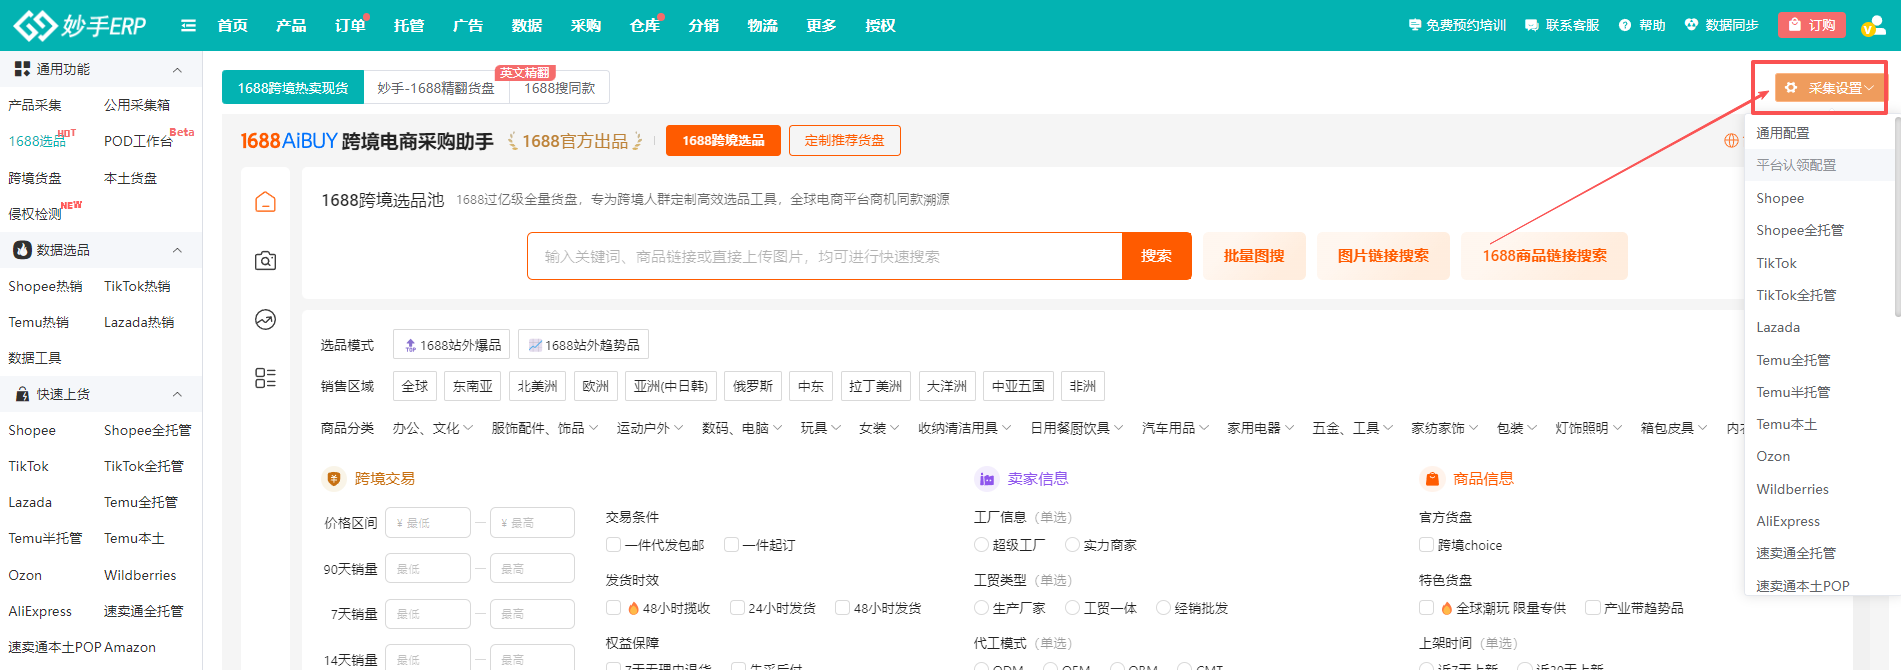Open the trend chart icon in vertical toolbar
The height and width of the screenshot is (670, 1901).
(x=265, y=320)
